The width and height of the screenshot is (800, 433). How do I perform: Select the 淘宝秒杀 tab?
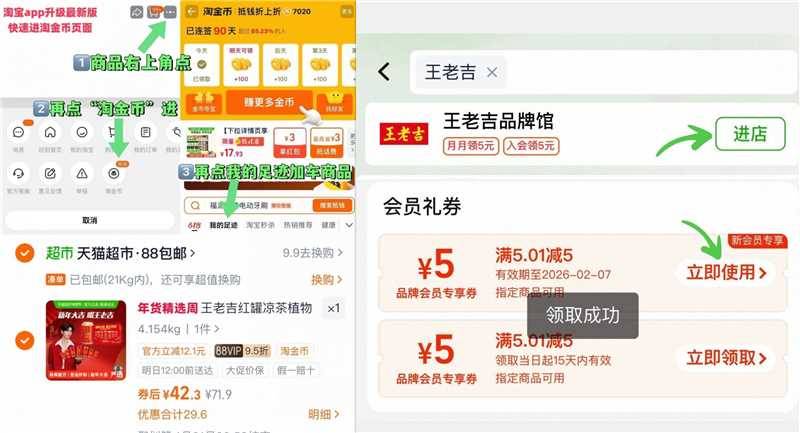tap(260, 225)
